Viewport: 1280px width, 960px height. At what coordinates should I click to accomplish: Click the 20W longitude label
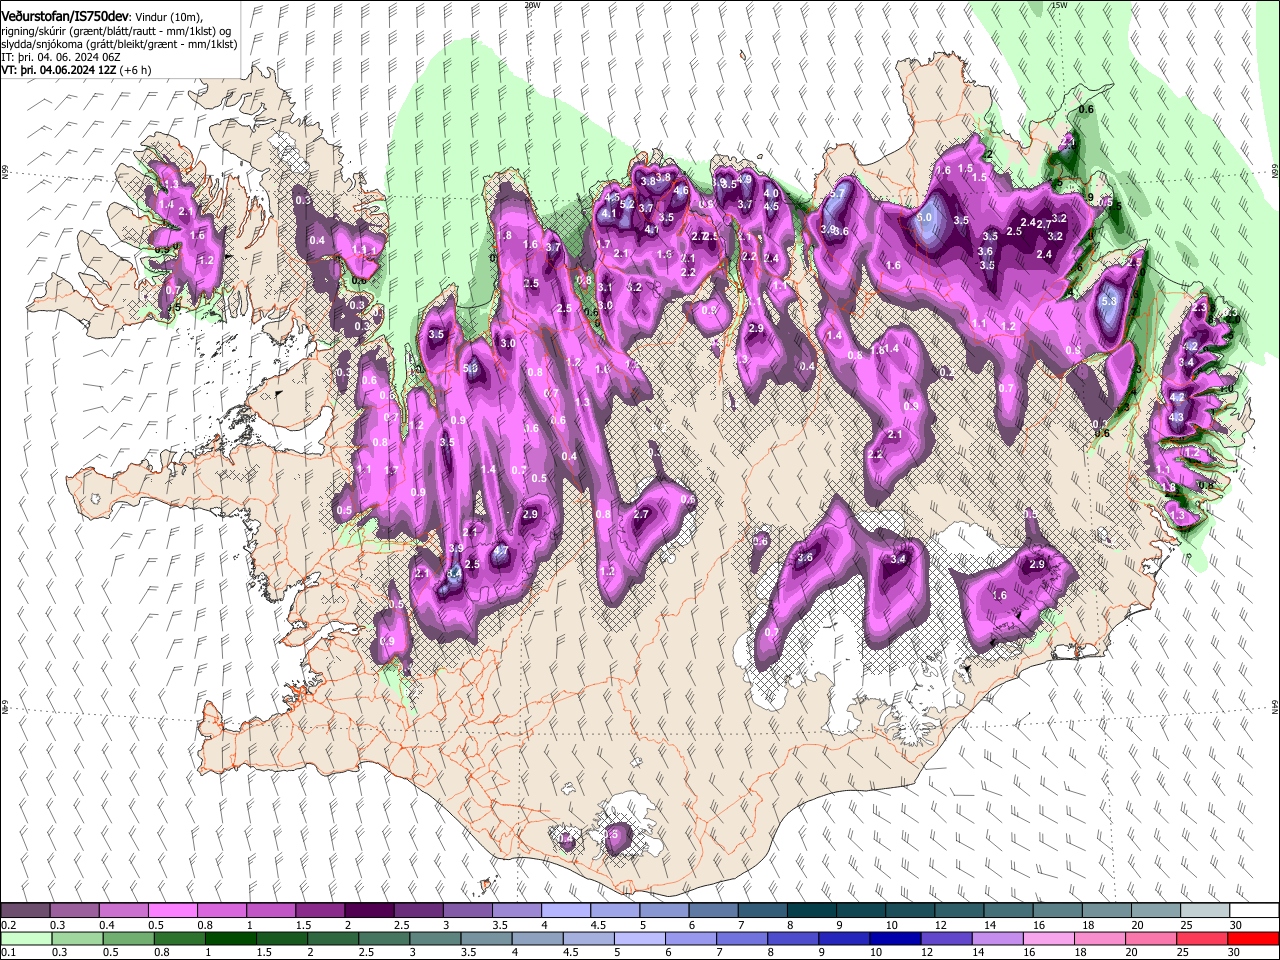532,5
